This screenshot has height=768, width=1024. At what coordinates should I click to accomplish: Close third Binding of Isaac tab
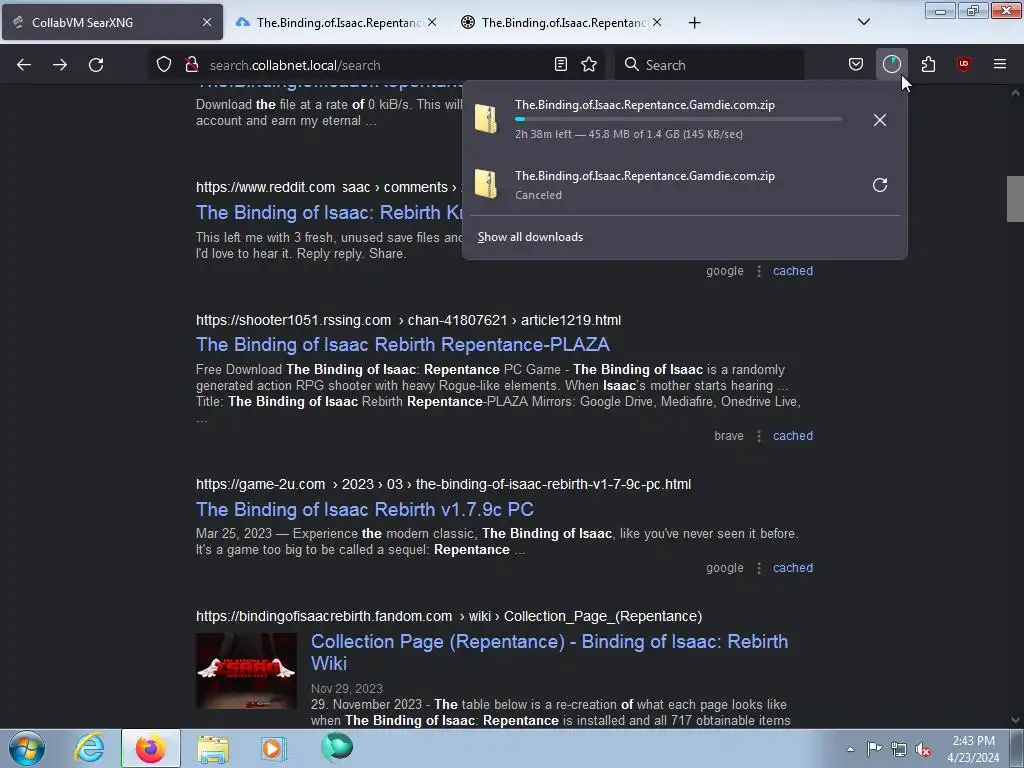656,22
